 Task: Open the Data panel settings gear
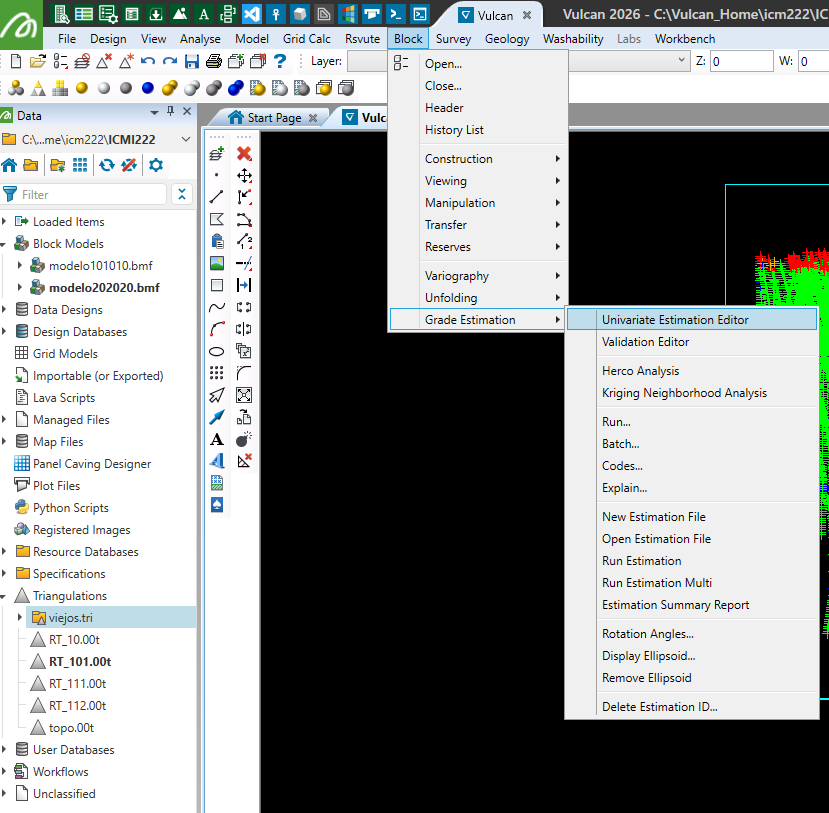tap(155, 165)
